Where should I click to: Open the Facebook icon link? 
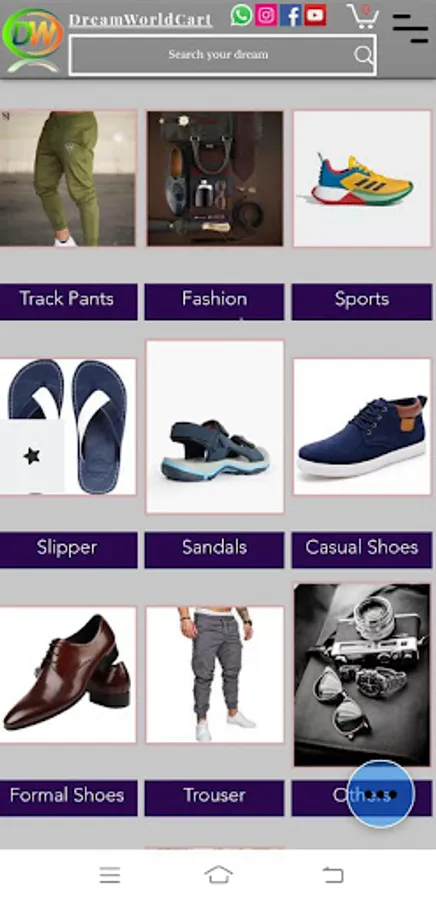291,15
